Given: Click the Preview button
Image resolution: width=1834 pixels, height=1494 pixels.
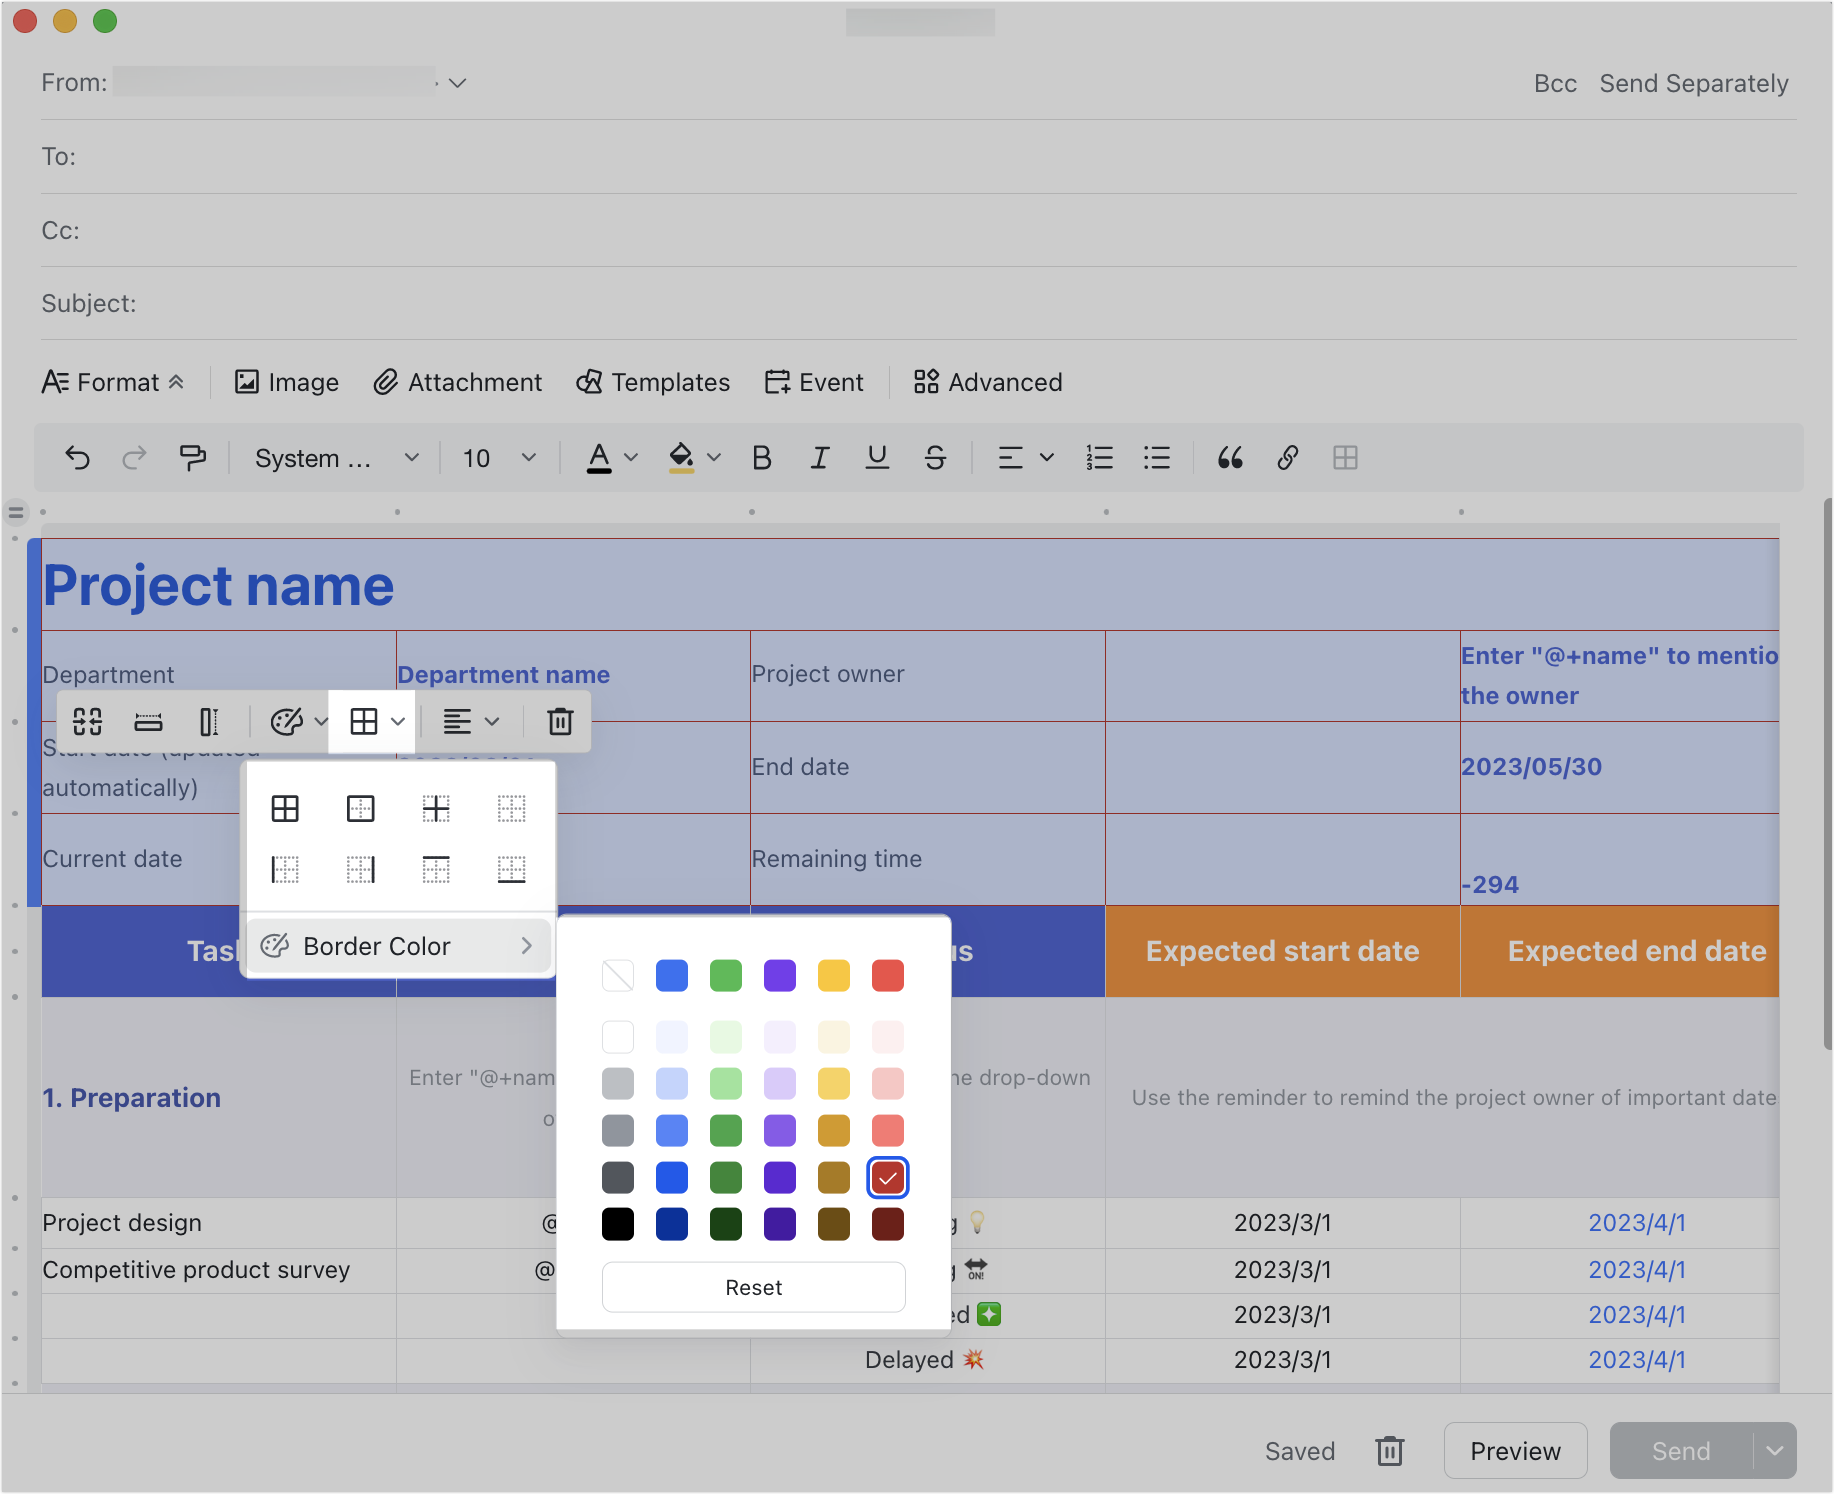Looking at the screenshot, I should pos(1515,1451).
